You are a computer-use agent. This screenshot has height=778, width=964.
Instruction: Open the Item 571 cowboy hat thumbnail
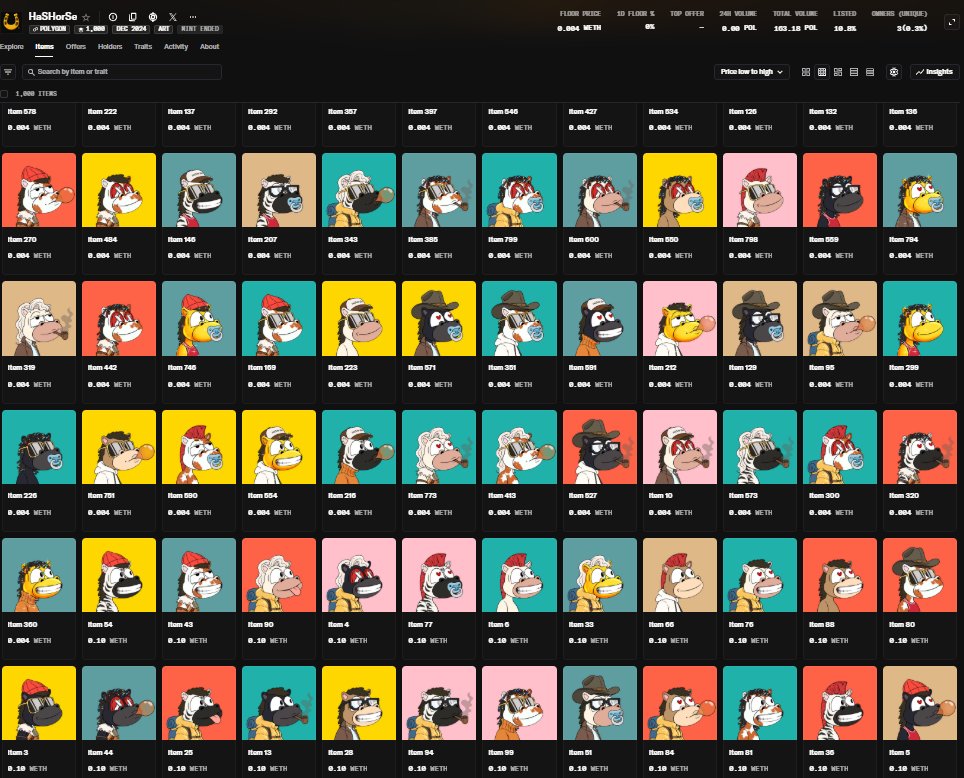[x=439, y=319]
